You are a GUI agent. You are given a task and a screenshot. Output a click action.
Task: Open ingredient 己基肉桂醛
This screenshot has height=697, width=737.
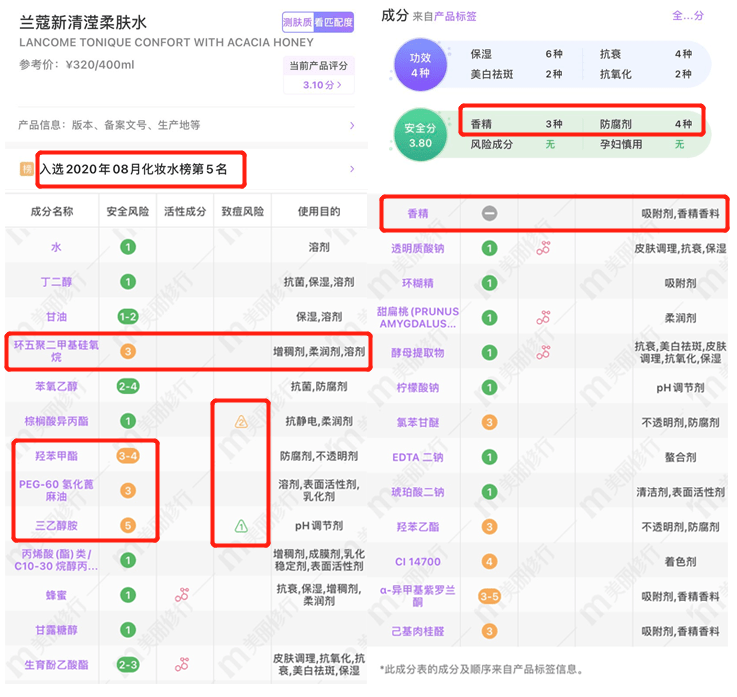[x=418, y=631]
